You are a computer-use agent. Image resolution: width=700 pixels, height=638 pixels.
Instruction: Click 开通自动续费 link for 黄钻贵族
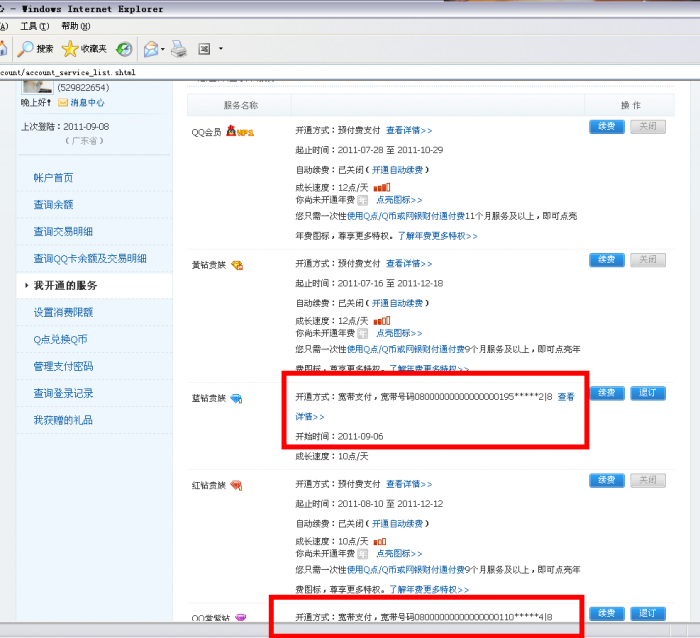(x=397, y=303)
